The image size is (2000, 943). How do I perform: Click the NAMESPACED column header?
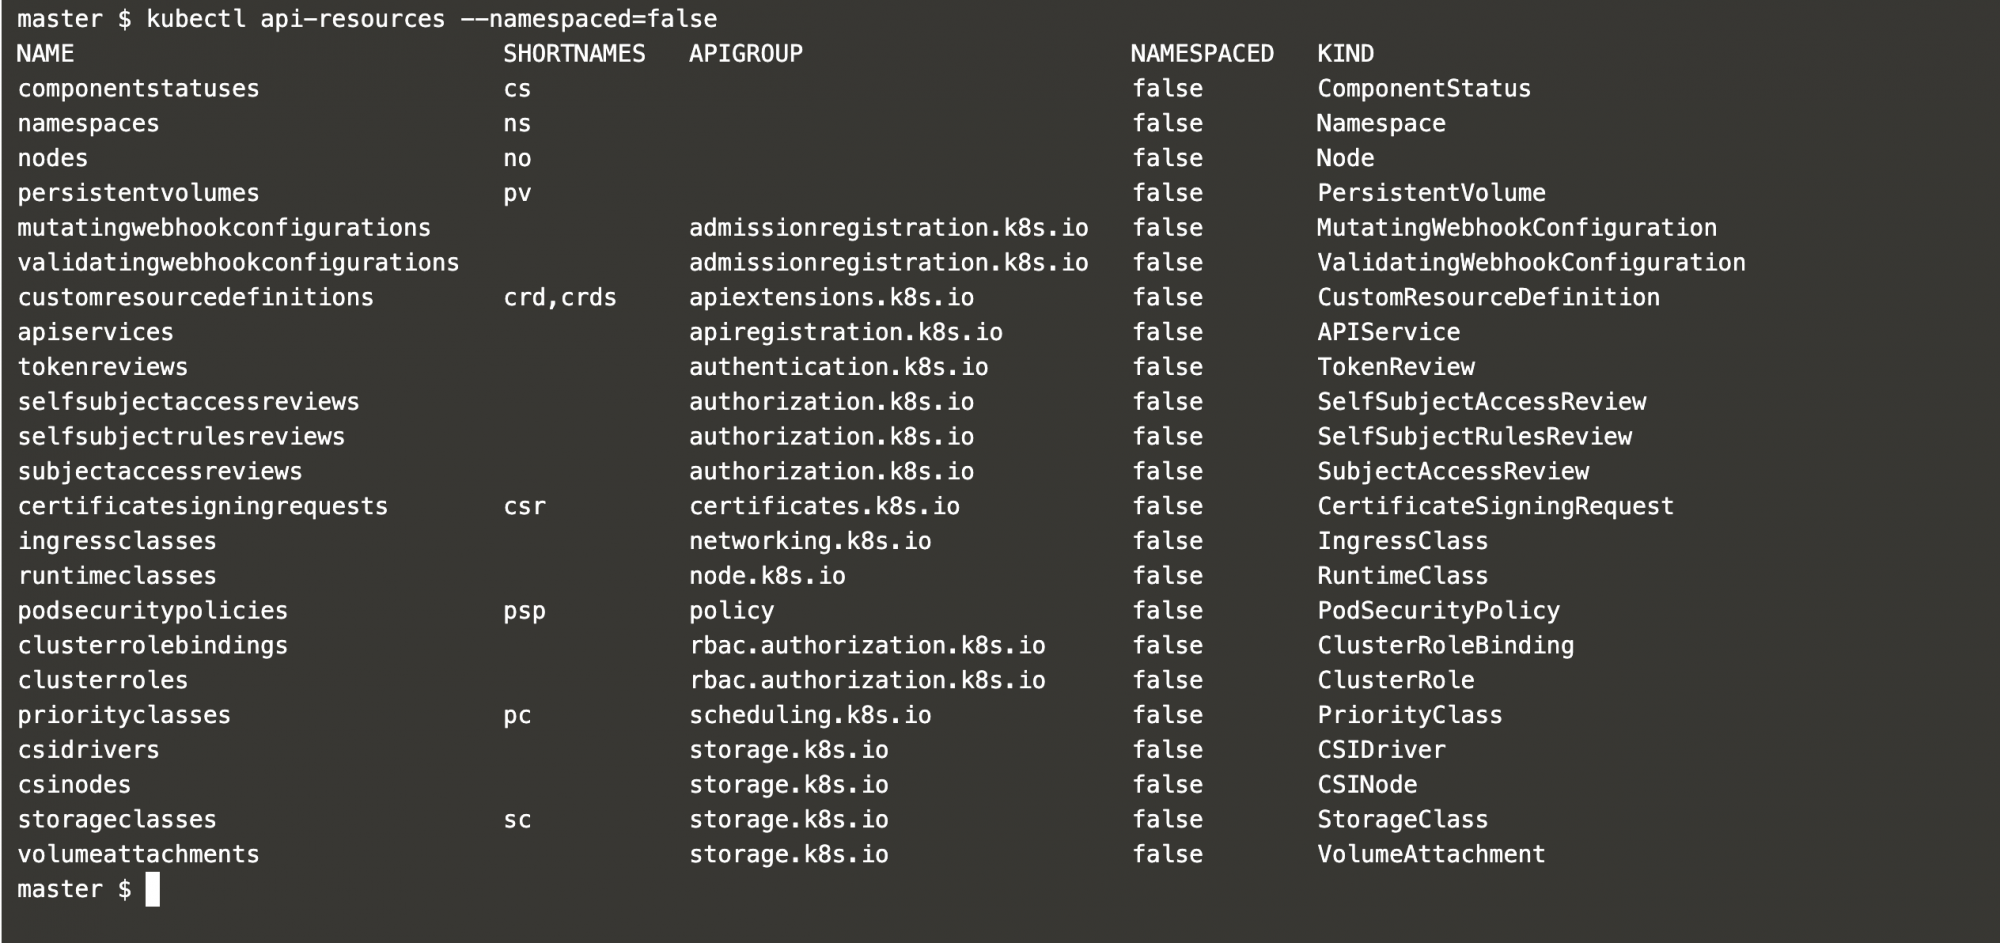tap(1202, 54)
